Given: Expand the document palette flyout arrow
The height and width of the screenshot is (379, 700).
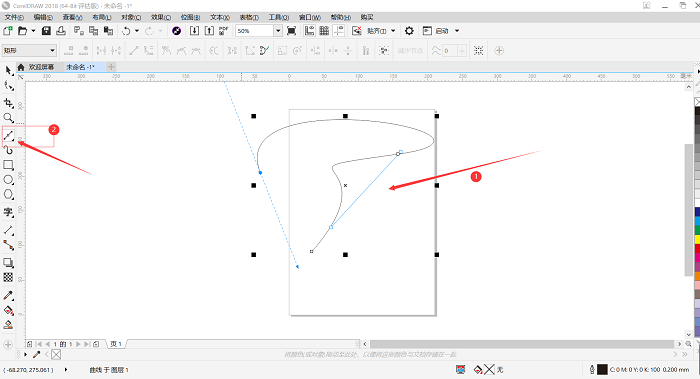Looking at the screenshot, I should pos(25,354).
